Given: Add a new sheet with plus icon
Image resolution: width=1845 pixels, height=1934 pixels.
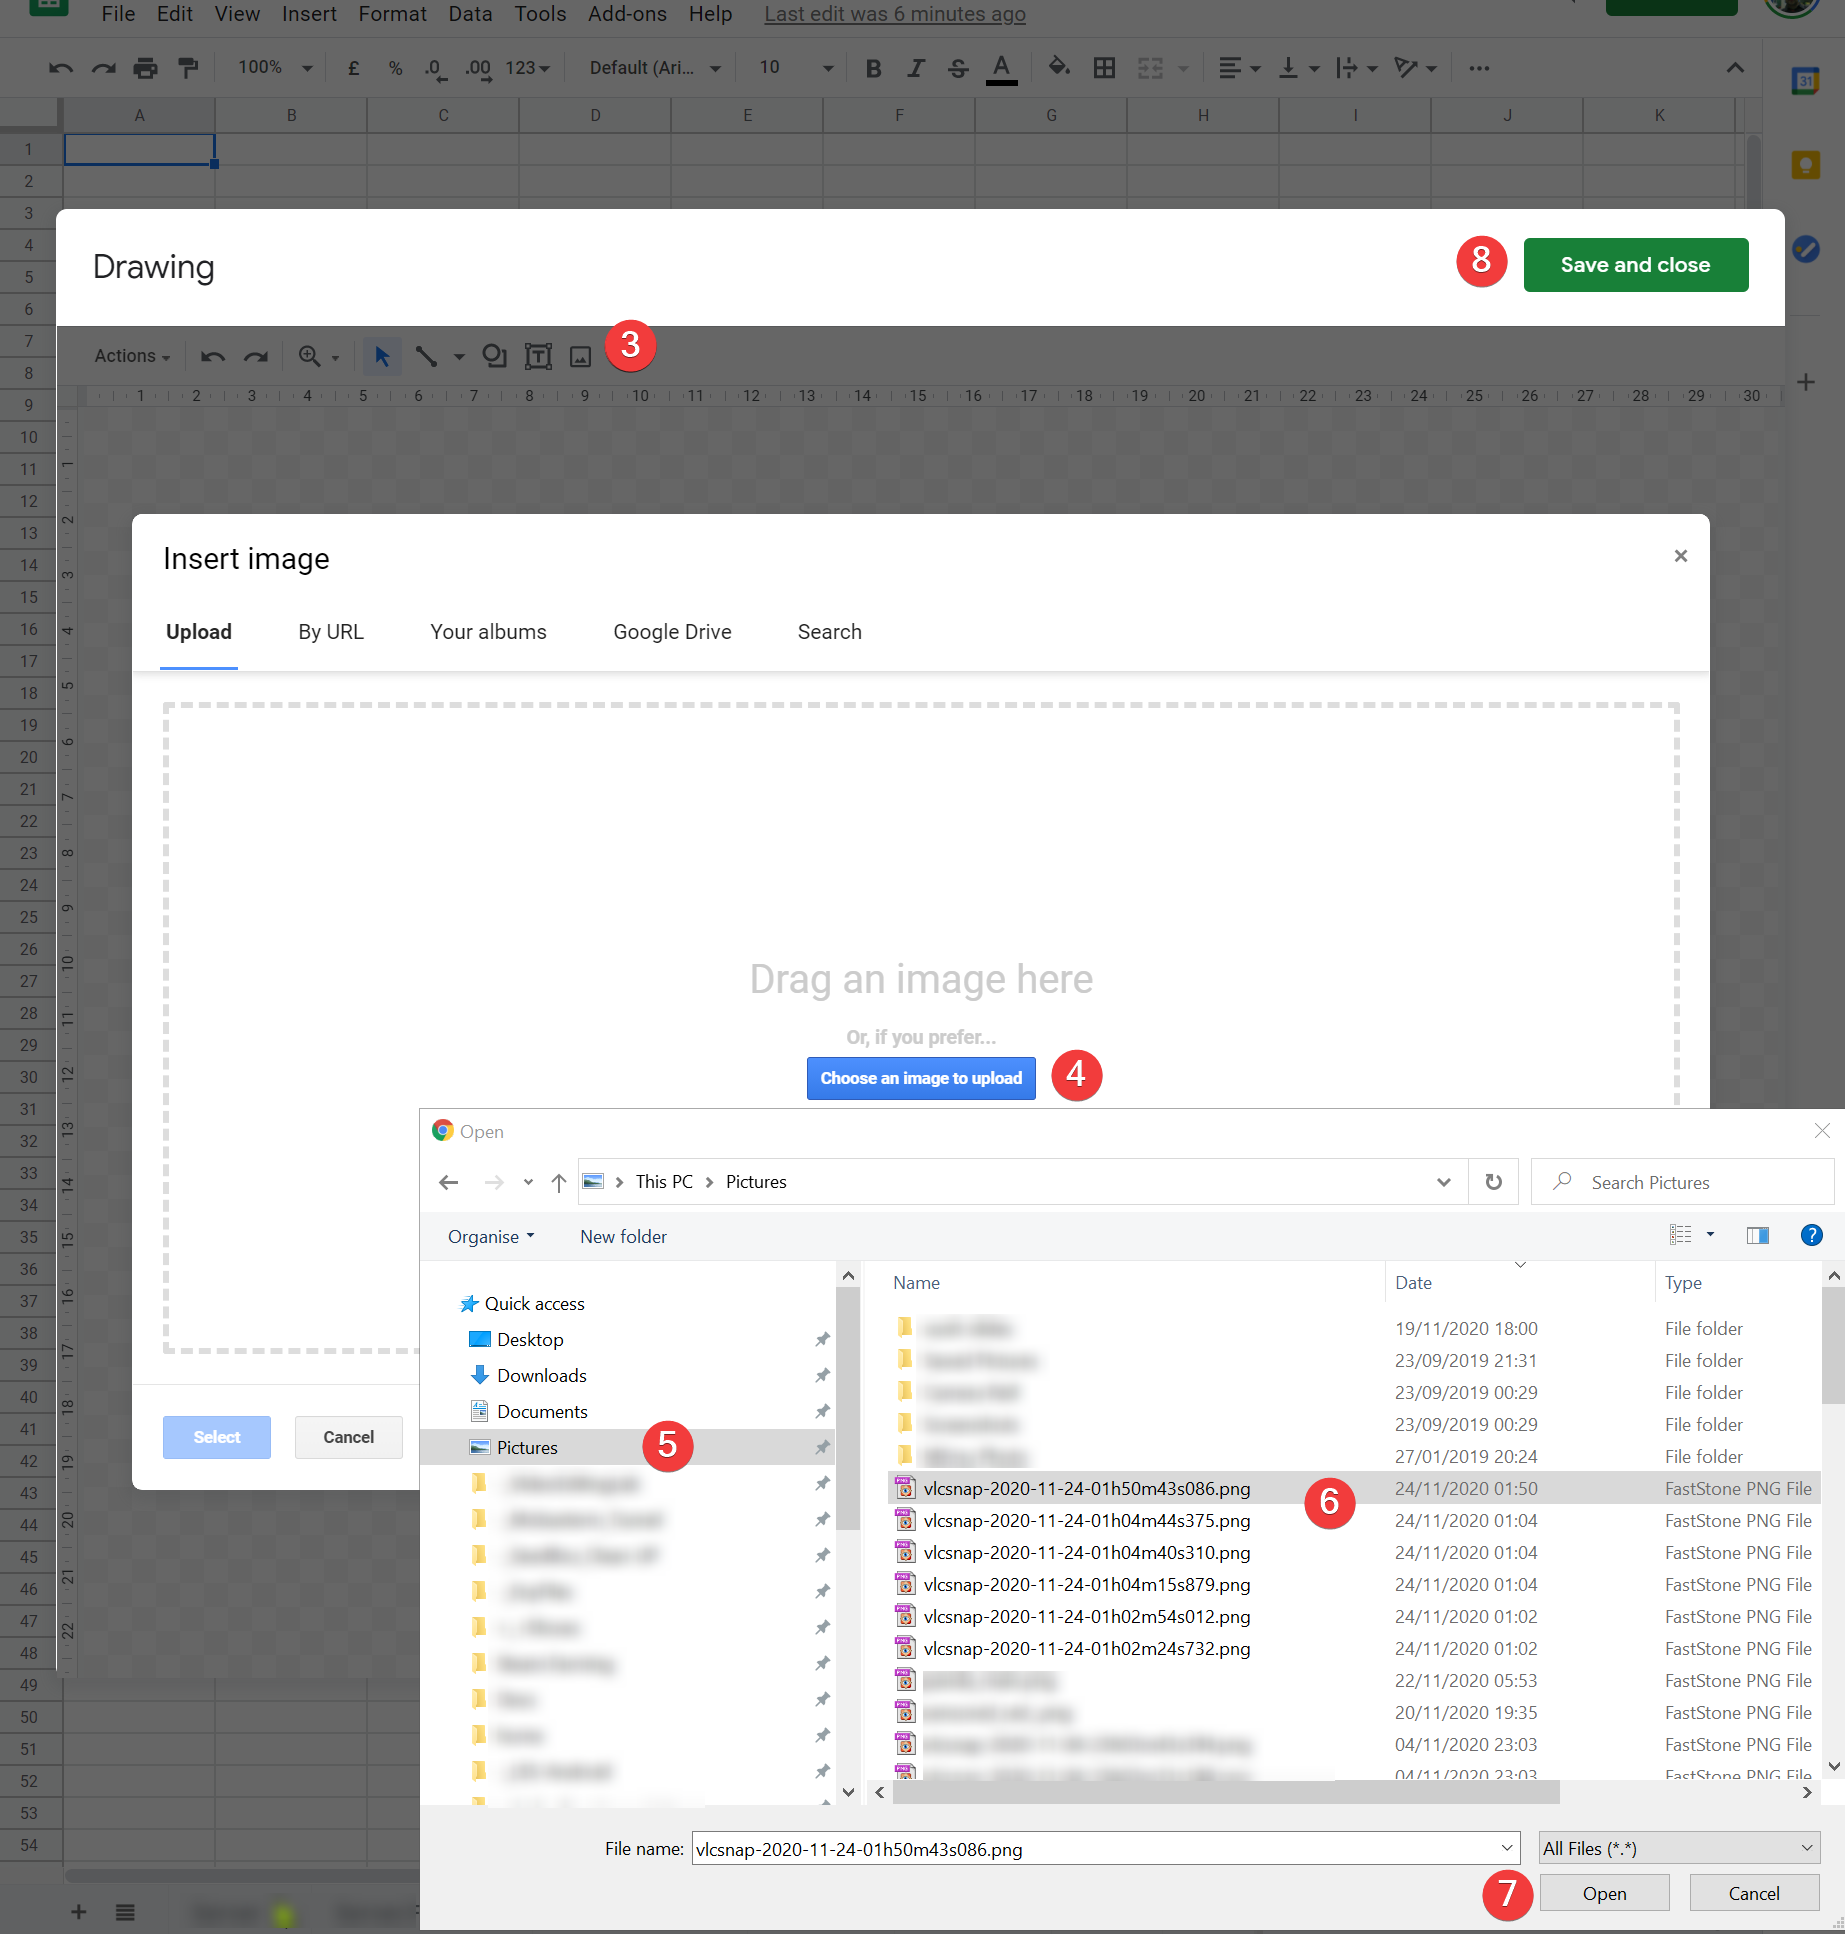Looking at the screenshot, I should 78,1912.
